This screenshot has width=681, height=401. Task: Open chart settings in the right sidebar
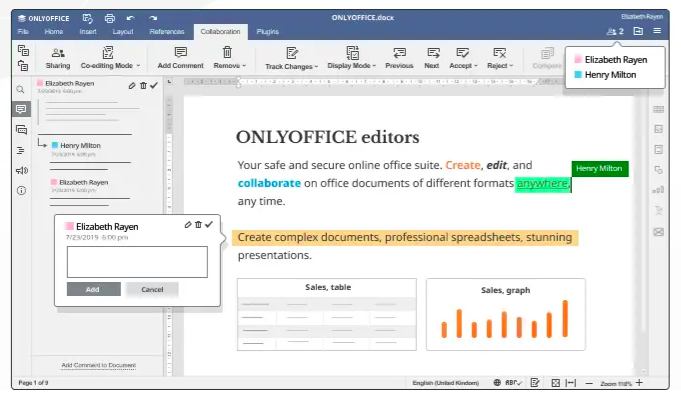[x=658, y=190]
